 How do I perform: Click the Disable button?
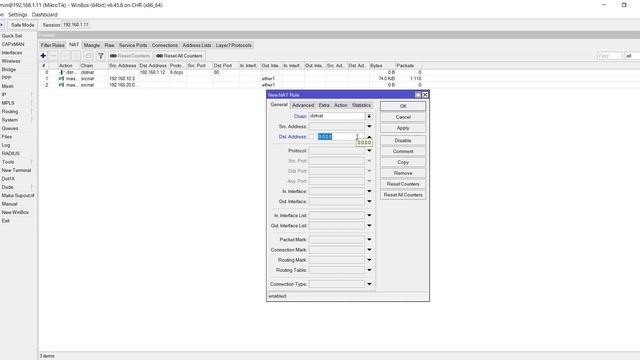pos(403,140)
